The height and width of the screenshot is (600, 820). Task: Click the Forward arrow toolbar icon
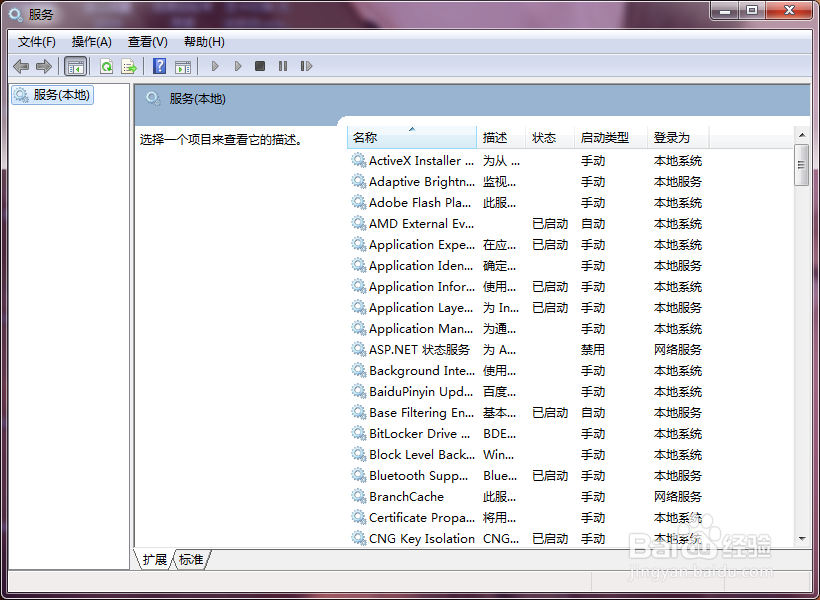point(43,66)
